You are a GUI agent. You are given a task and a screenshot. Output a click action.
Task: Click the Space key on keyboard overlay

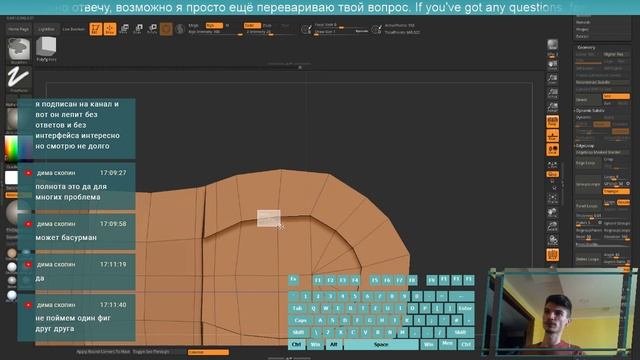381,344
